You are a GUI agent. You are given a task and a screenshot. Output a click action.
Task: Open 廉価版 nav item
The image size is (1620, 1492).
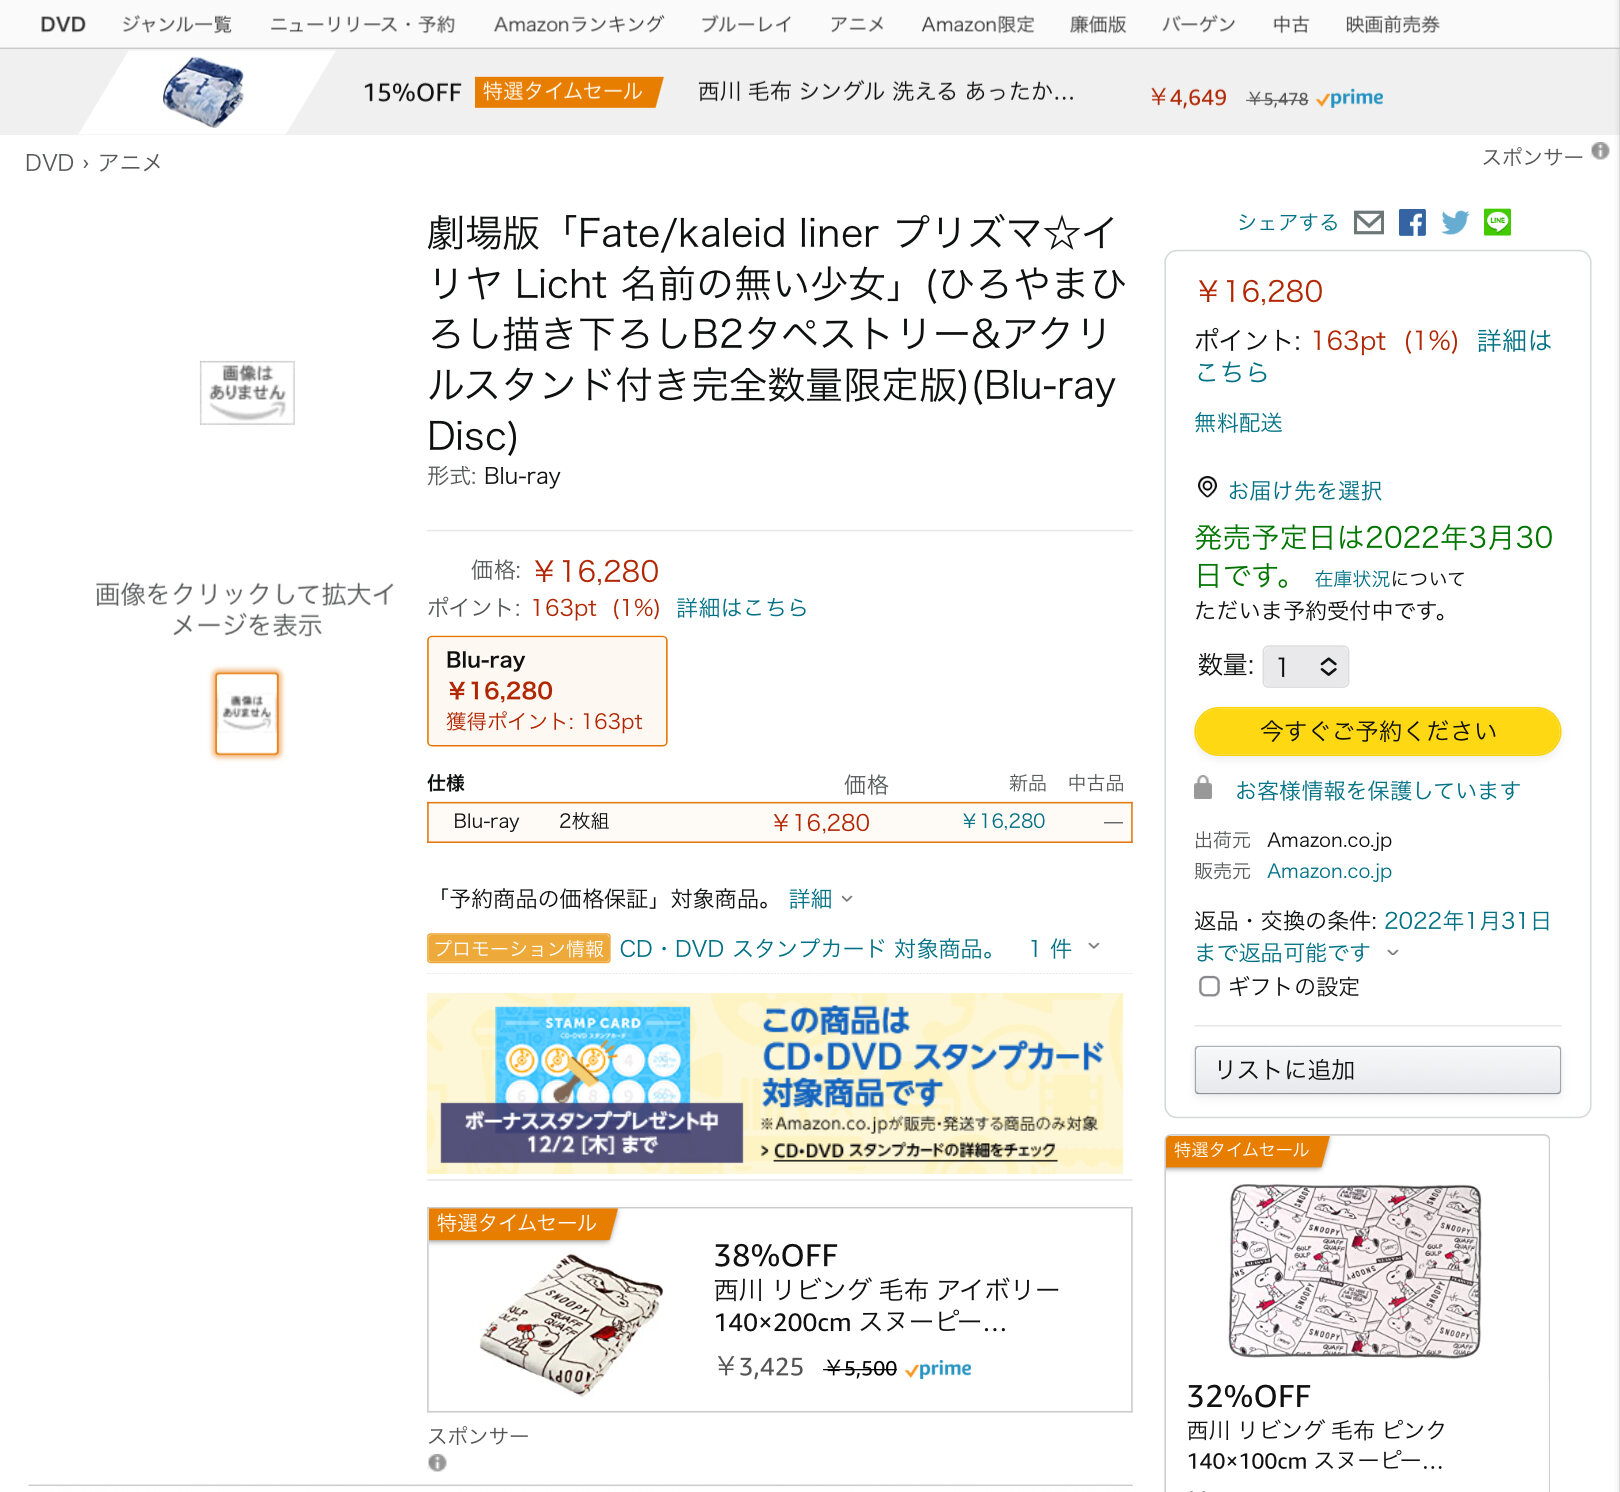coord(1098,24)
